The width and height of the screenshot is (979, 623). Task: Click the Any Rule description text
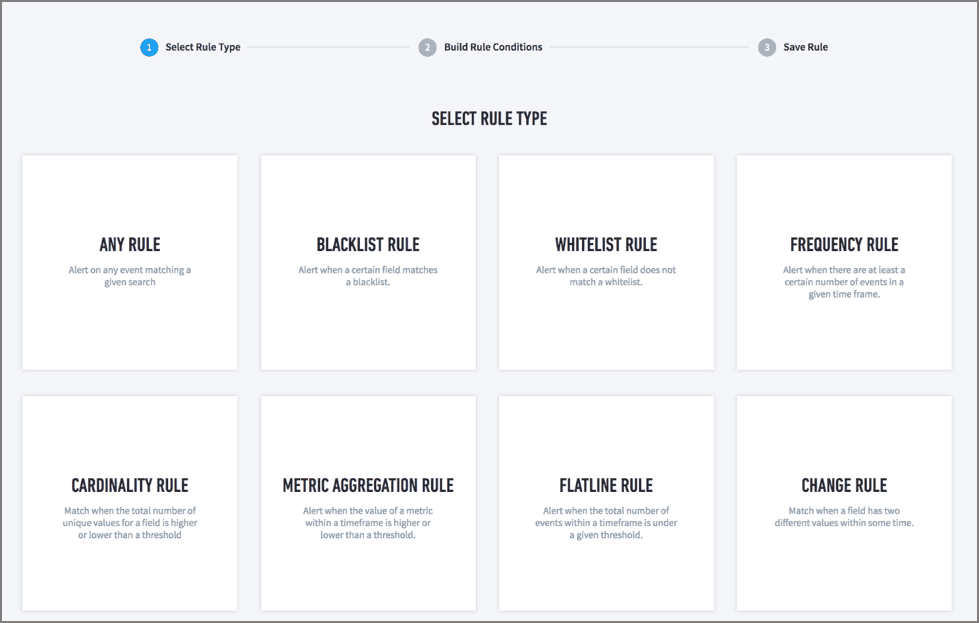click(x=129, y=275)
